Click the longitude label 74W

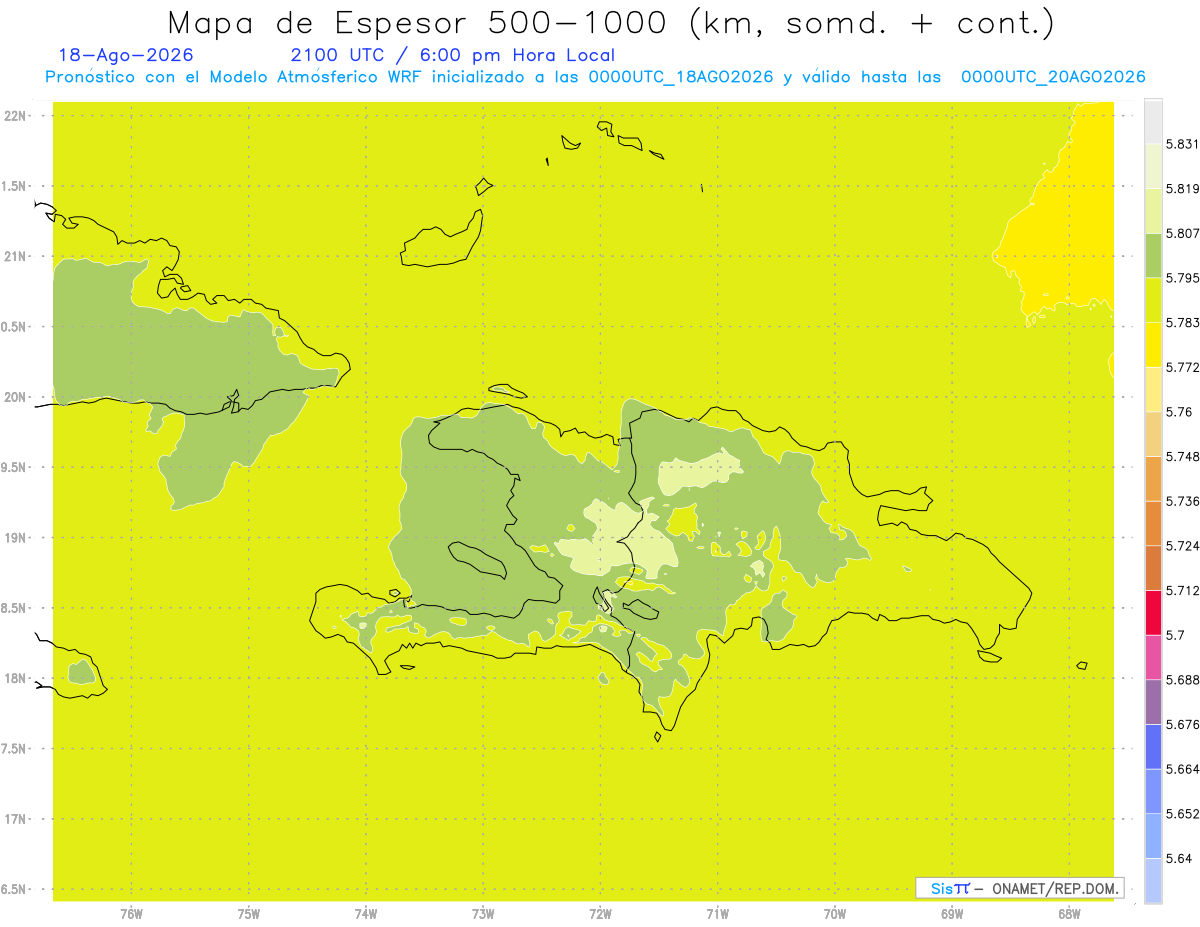pos(366,914)
